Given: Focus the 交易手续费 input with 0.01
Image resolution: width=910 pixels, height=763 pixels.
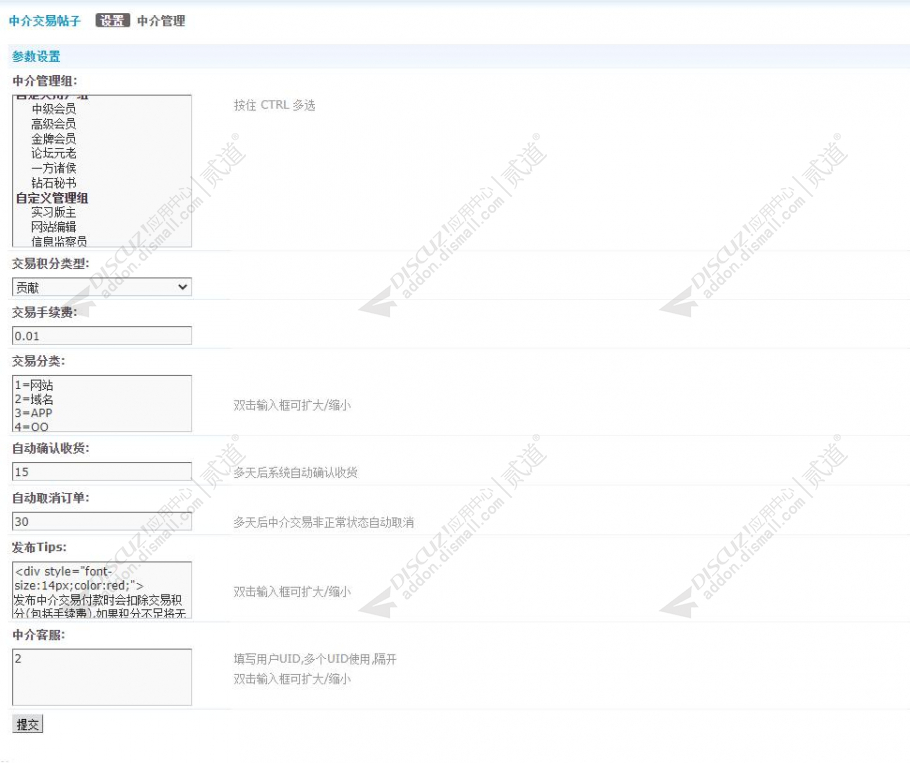Looking at the screenshot, I should click(x=102, y=335).
